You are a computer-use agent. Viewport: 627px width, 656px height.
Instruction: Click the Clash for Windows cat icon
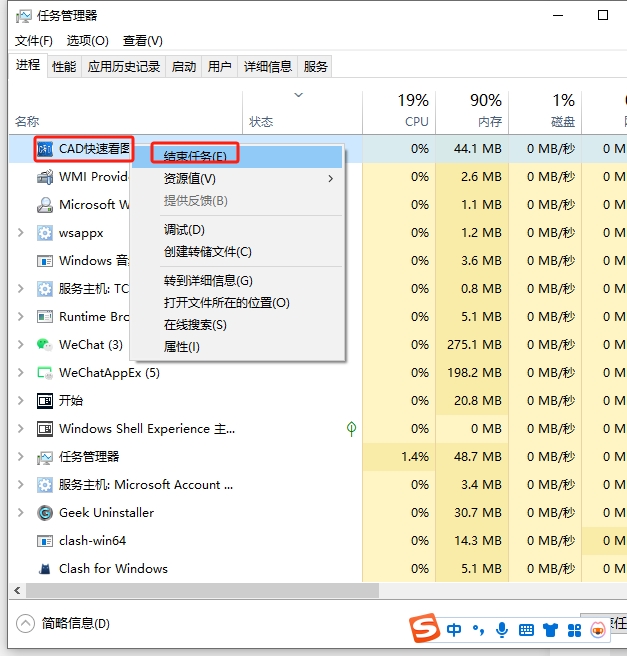(x=45, y=569)
